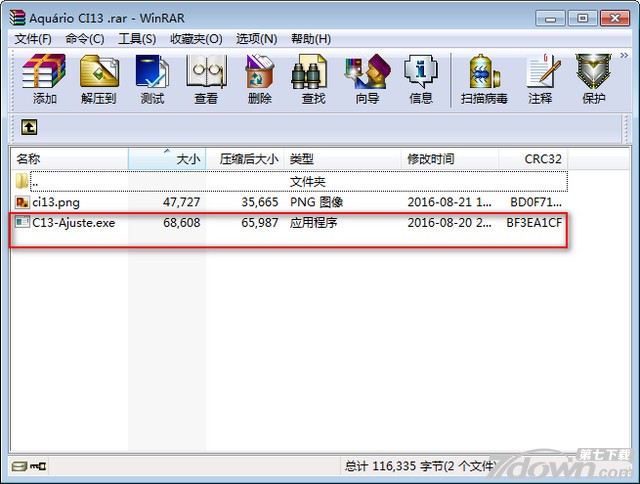640x484 pixels.
Task: Open the 命令(C) menu
Action: (x=85, y=39)
